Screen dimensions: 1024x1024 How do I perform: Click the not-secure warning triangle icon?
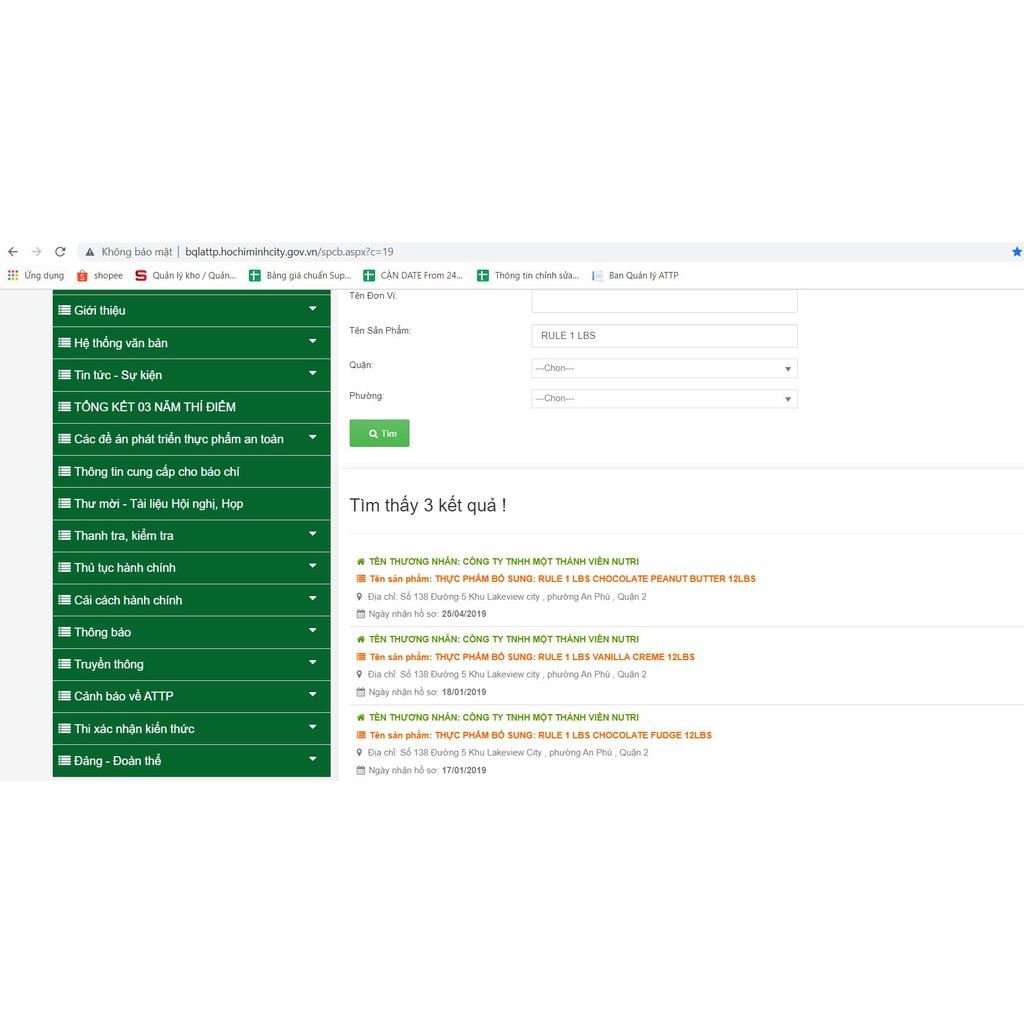(90, 251)
